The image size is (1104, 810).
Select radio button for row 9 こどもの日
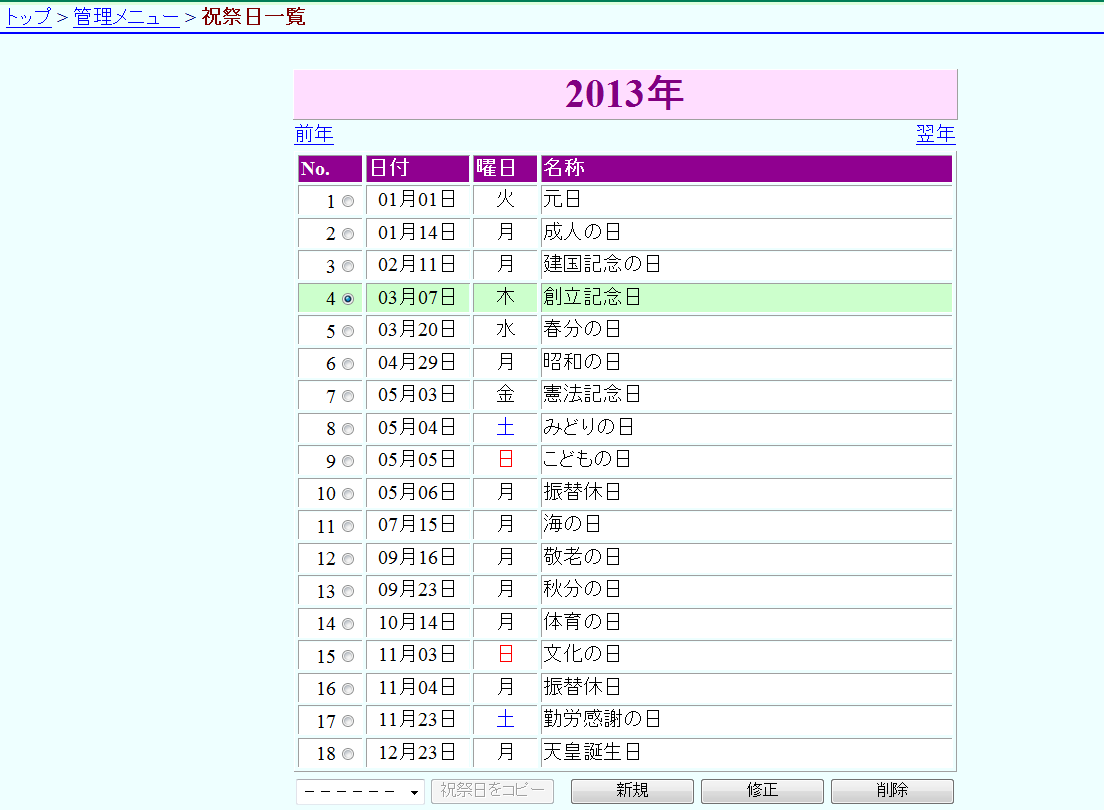[x=348, y=461]
